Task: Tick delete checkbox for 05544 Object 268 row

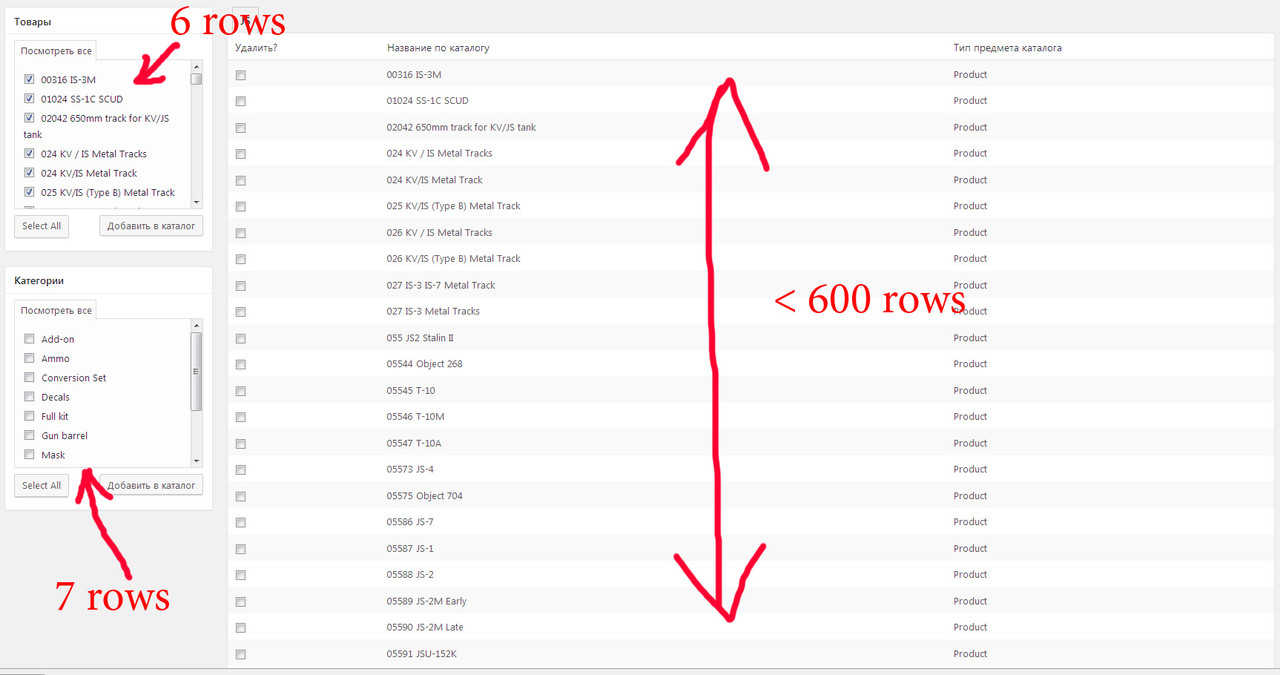Action: click(241, 364)
